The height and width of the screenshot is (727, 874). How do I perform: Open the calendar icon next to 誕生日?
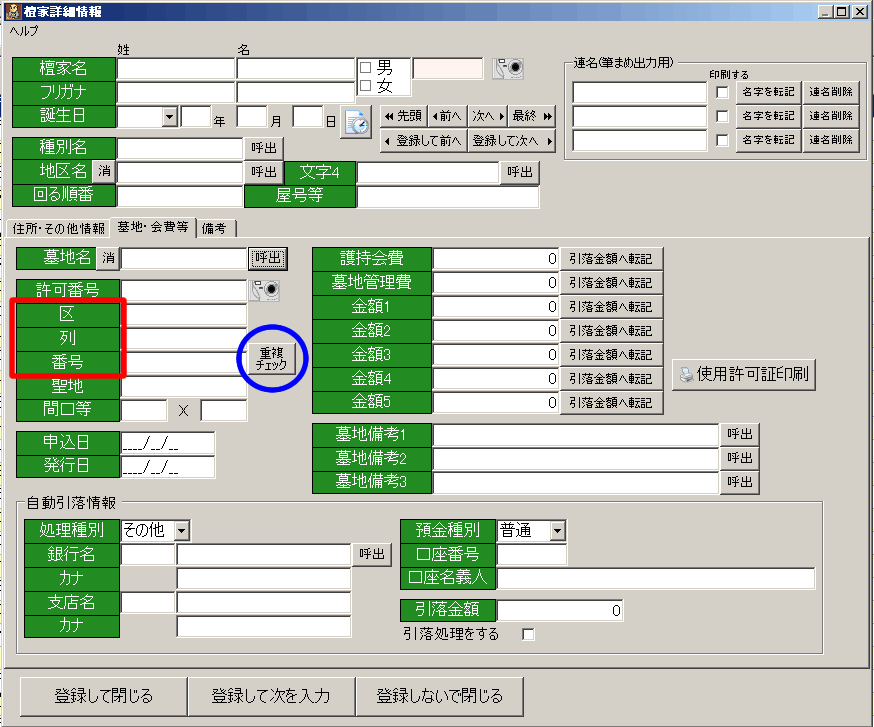pos(357,122)
